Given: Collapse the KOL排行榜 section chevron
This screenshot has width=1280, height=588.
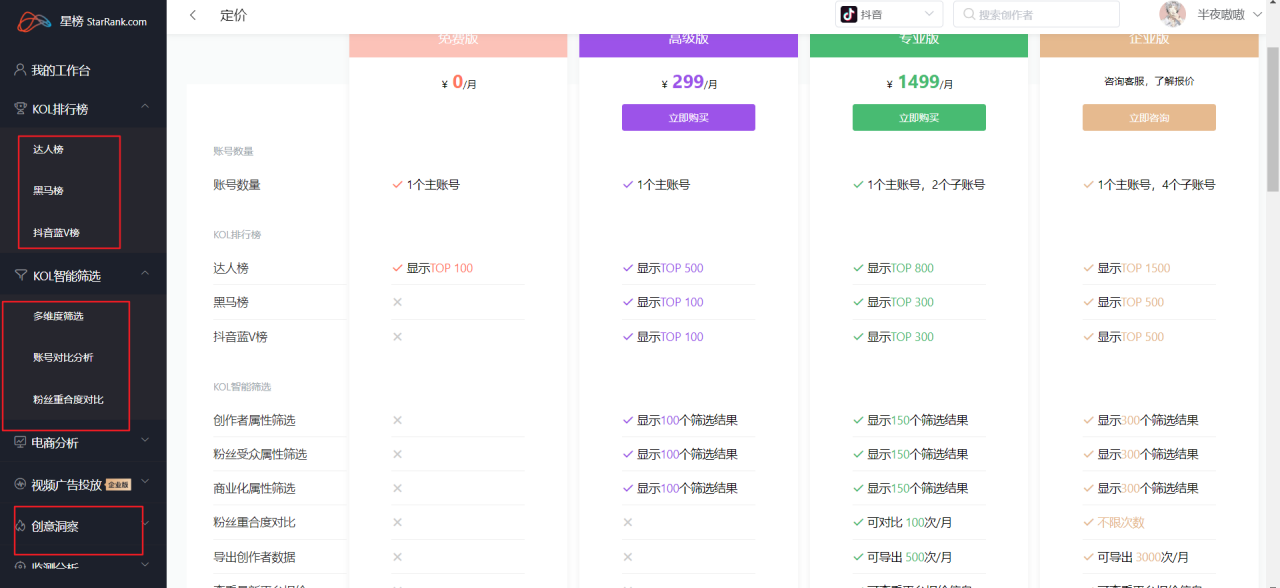Looking at the screenshot, I should 144,107.
